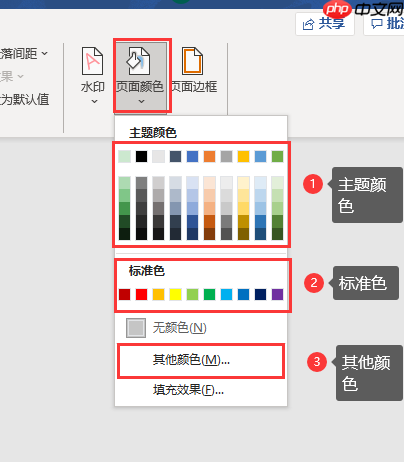
Task: Pick the black theme color swatch
Action: tap(141, 156)
